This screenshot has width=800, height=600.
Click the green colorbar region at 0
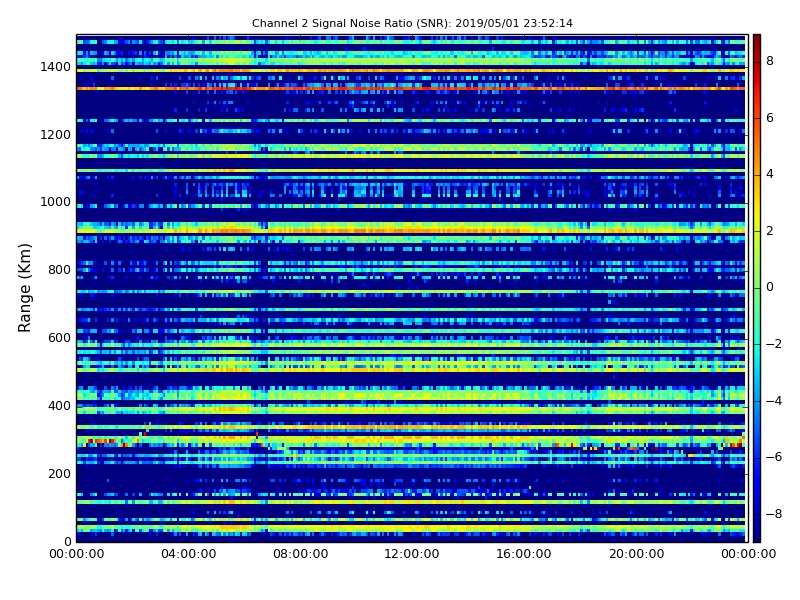[x=757, y=287]
